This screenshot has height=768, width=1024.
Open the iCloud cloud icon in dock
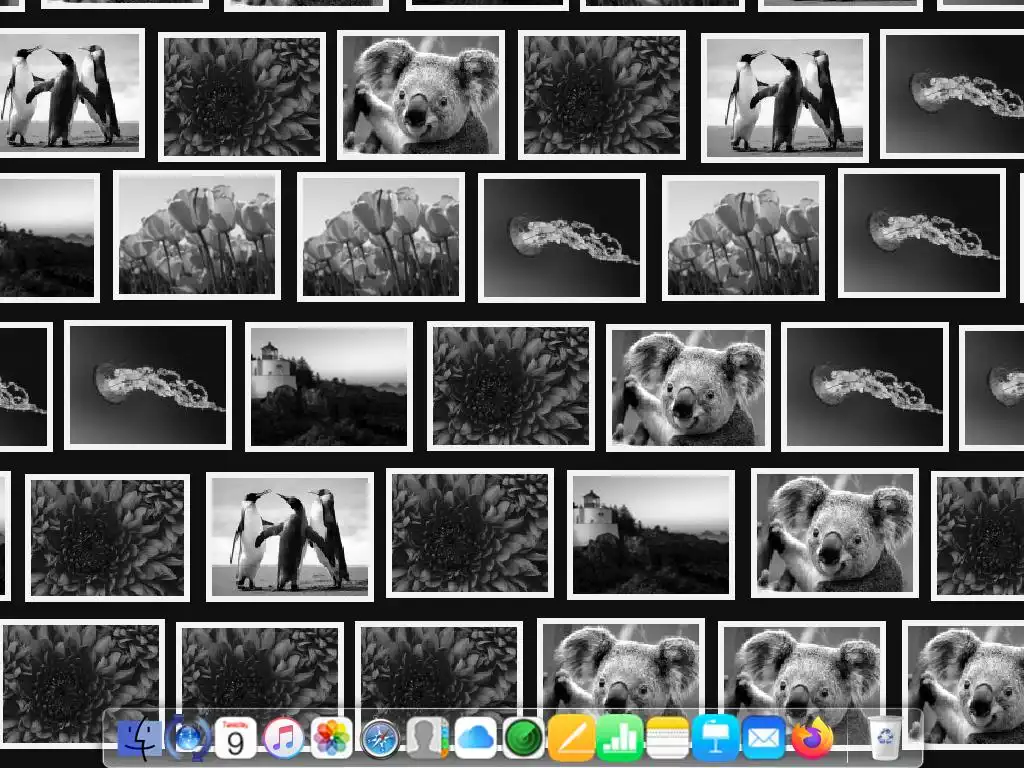click(475, 739)
